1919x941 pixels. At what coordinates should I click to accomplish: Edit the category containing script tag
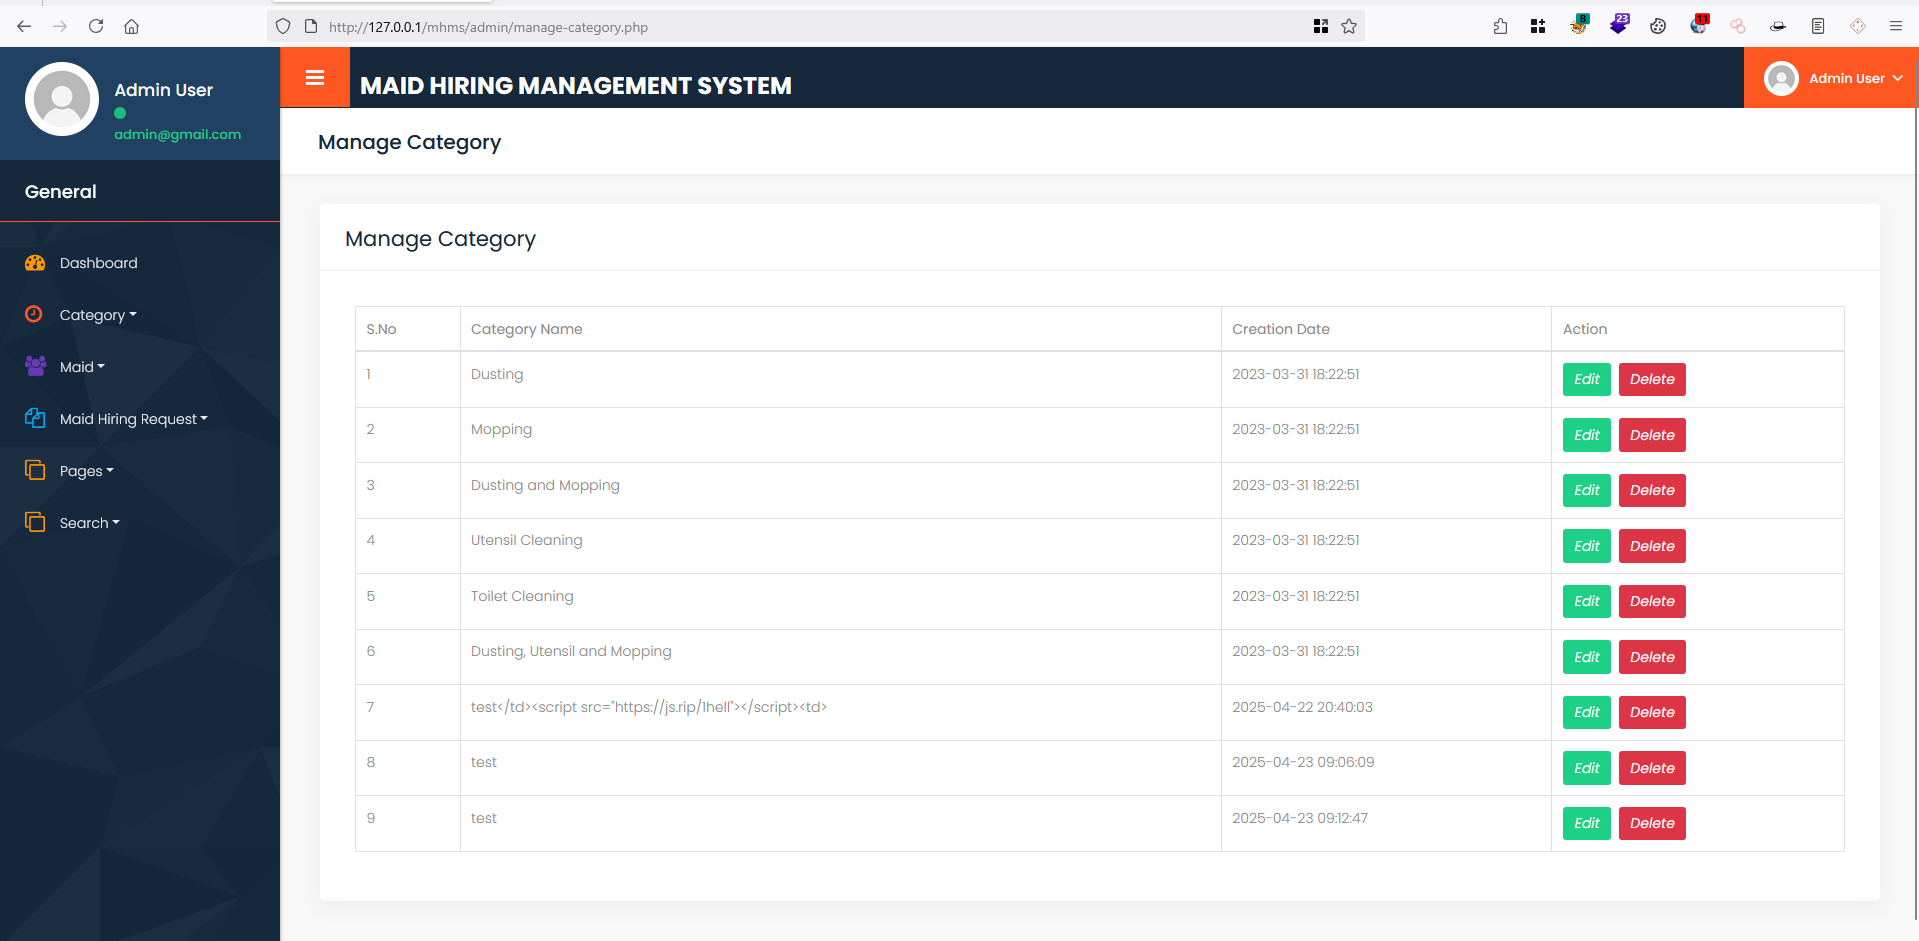coord(1587,712)
